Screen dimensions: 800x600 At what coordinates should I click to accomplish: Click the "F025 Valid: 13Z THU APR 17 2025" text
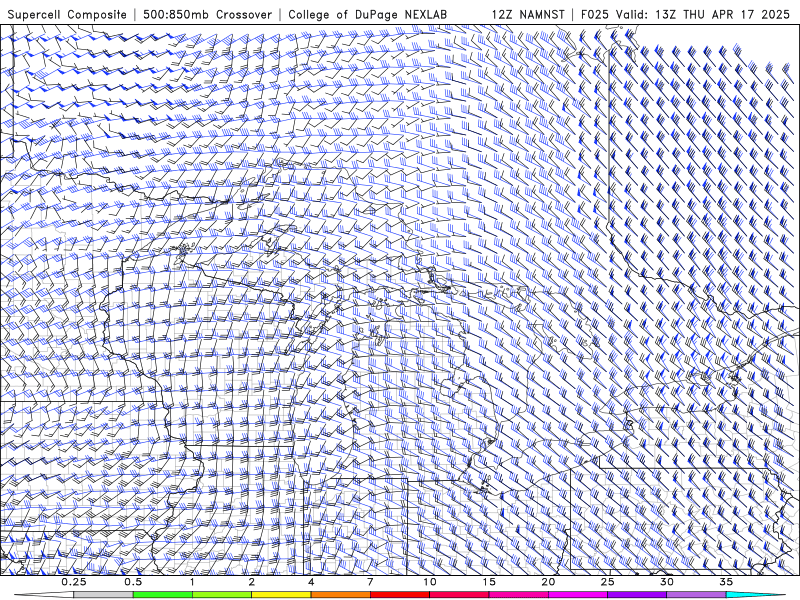click(685, 14)
